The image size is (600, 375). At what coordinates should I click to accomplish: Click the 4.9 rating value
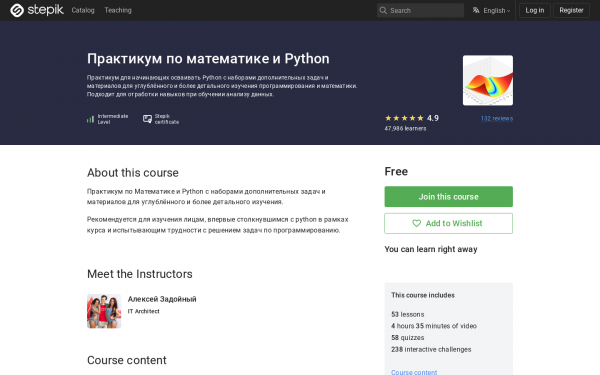click(x=433, y=118)
